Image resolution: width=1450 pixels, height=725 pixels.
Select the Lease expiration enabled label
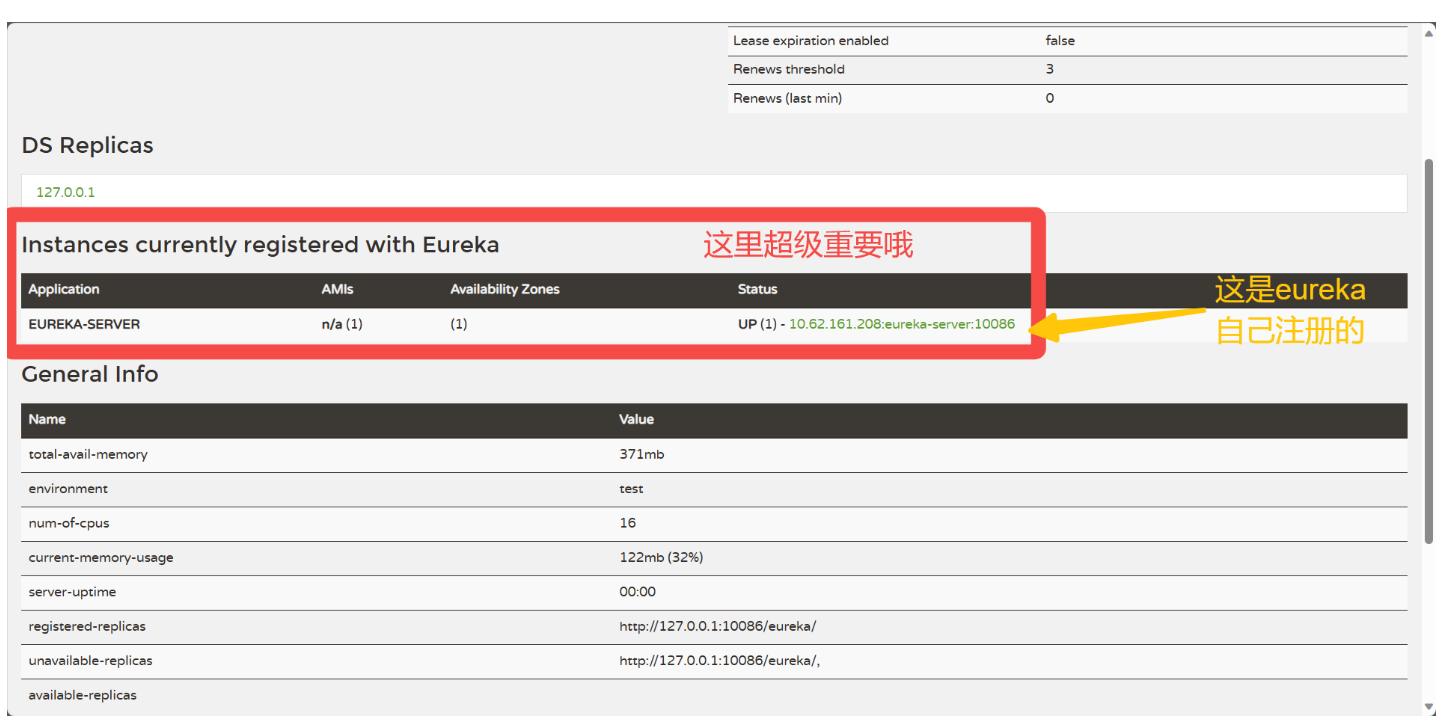[x=811, y=41]
